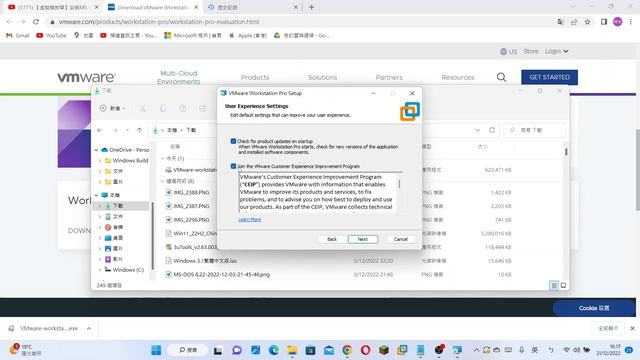Select Windows 3.1 iso file in list
Viewport: 640px width, 360px height.
[x=201, y=260]
